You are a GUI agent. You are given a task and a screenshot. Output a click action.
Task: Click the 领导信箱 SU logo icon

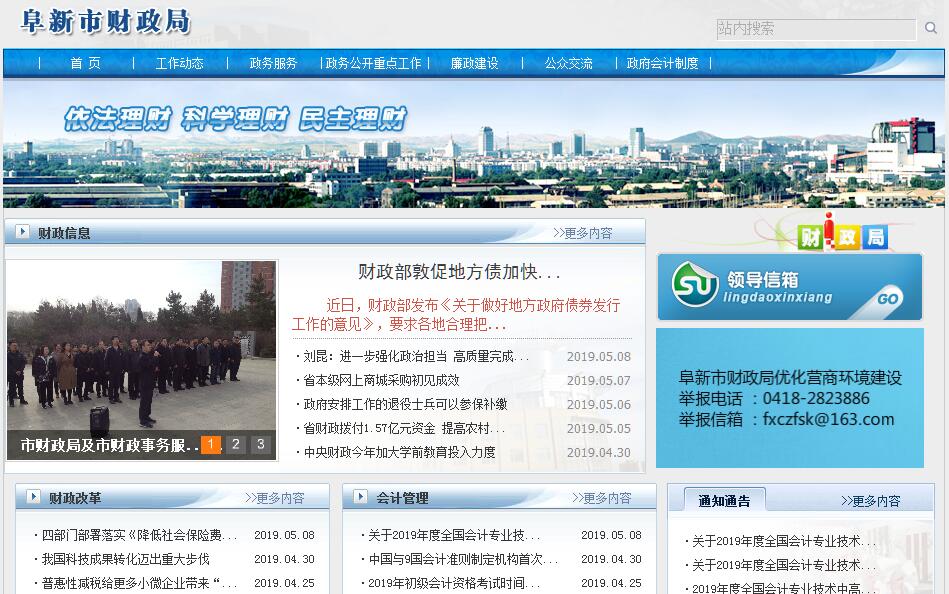tap(695, 284)
